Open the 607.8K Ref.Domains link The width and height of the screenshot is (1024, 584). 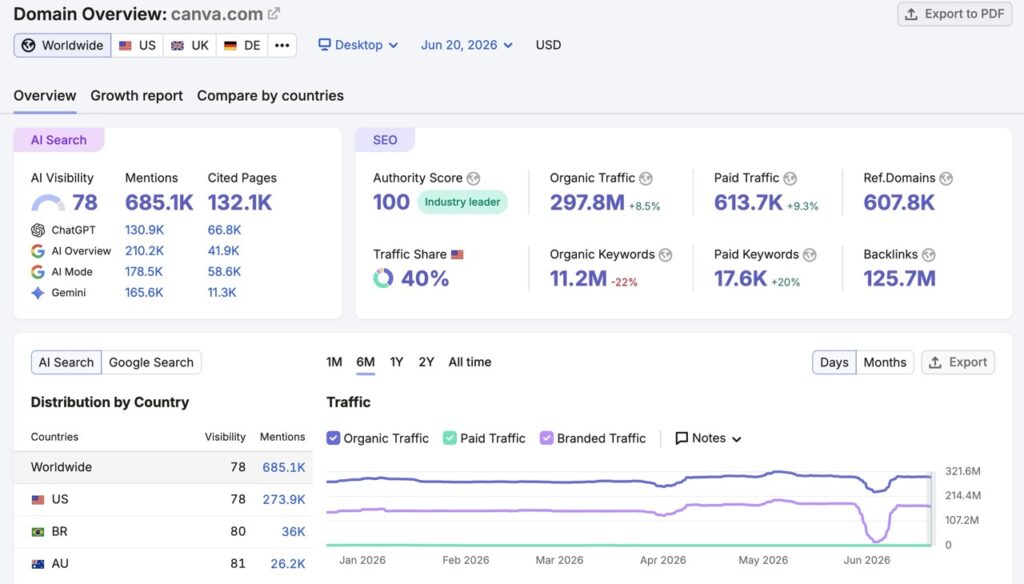tap(899, 203)
